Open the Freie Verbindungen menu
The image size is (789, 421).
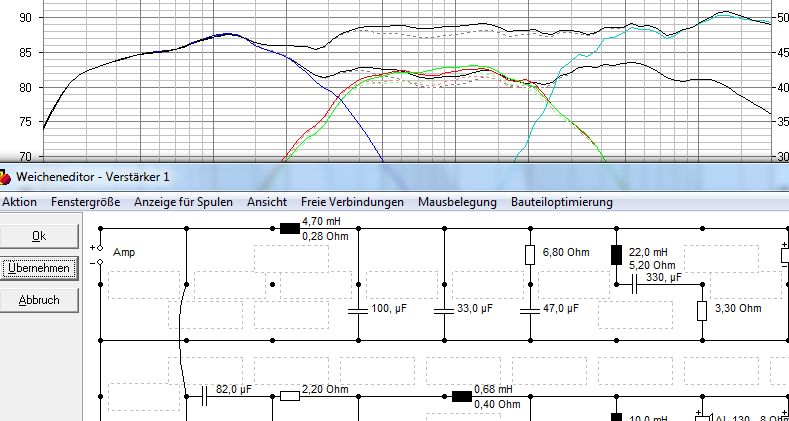(x=352, y=202)
